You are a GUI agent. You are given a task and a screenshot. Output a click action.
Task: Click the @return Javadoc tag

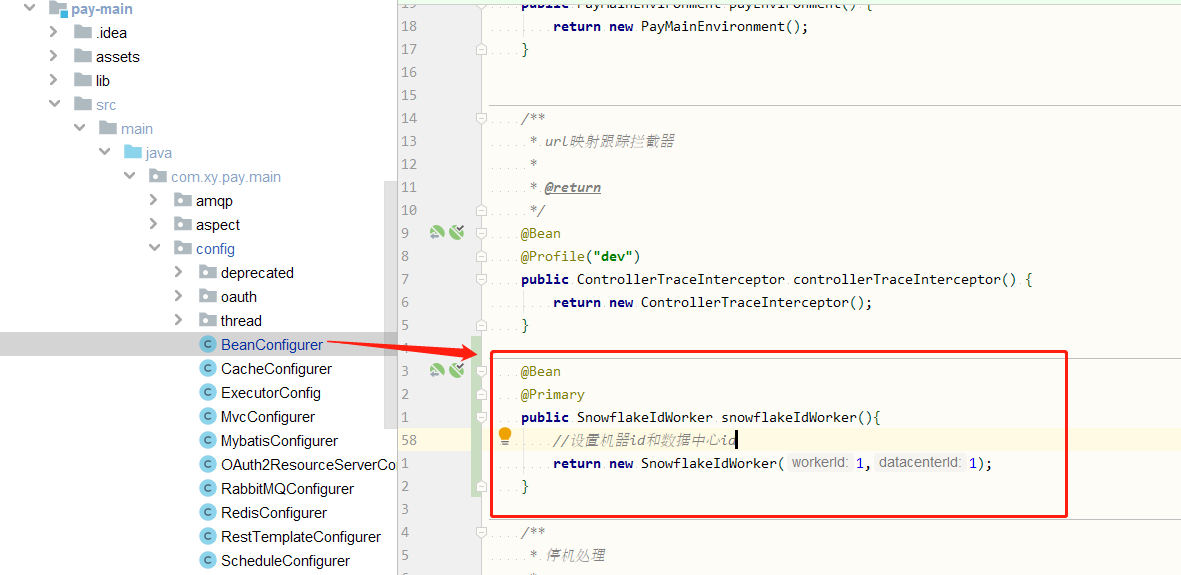point(572,187)
